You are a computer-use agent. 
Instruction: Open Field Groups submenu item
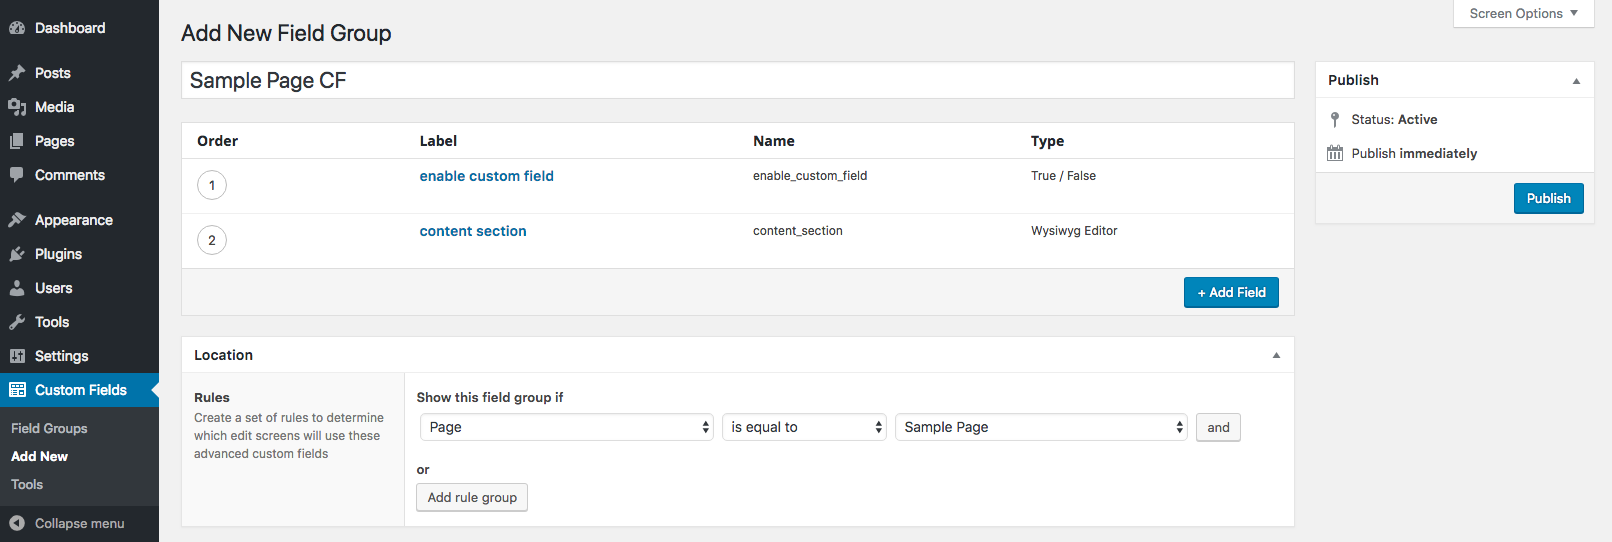[49, 428]
